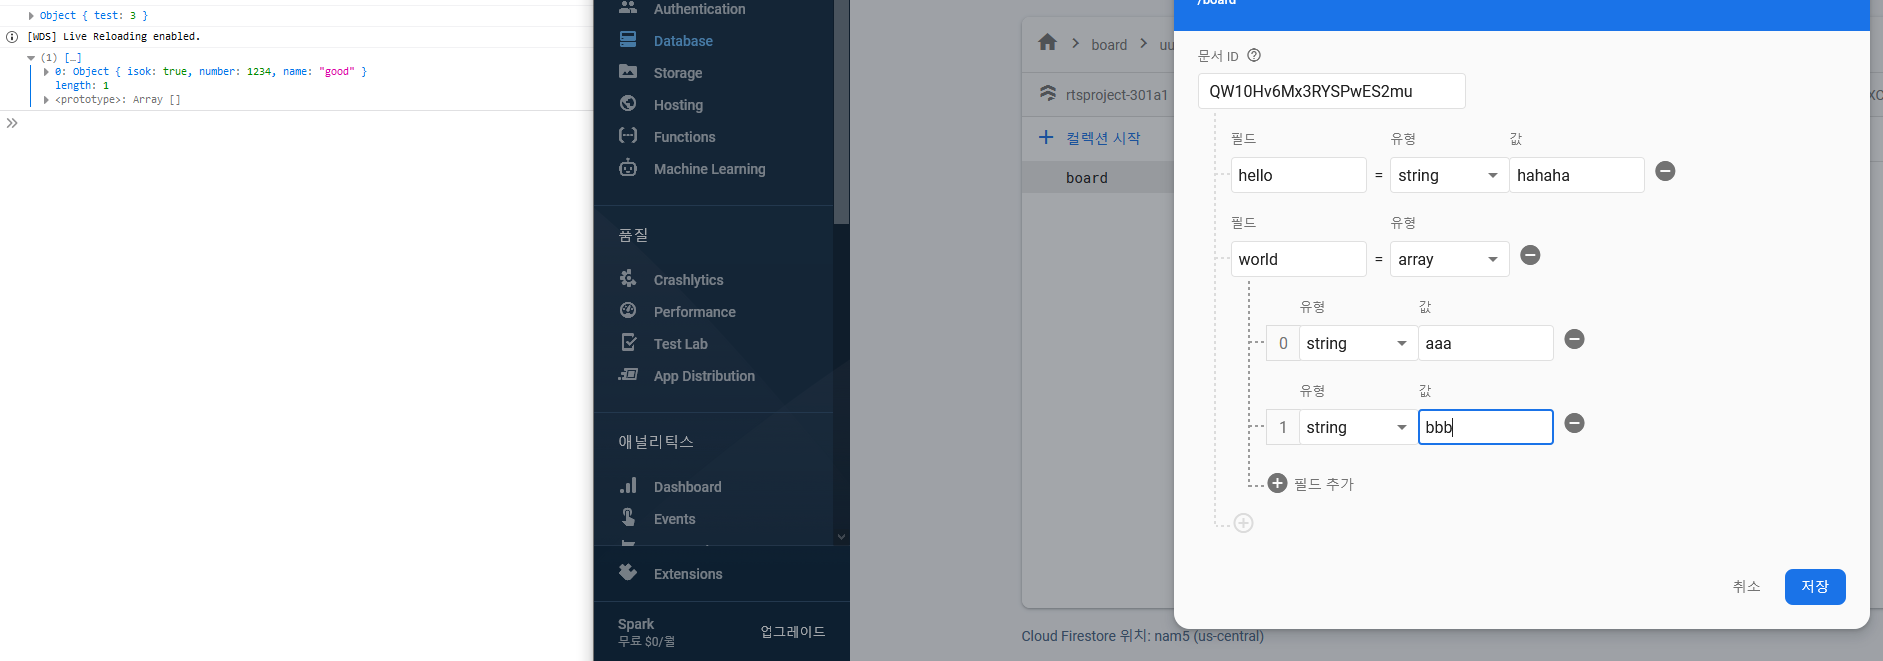Click the info icon beside the [WDS] message
The image size is (1883, 661).
(12, 37)
